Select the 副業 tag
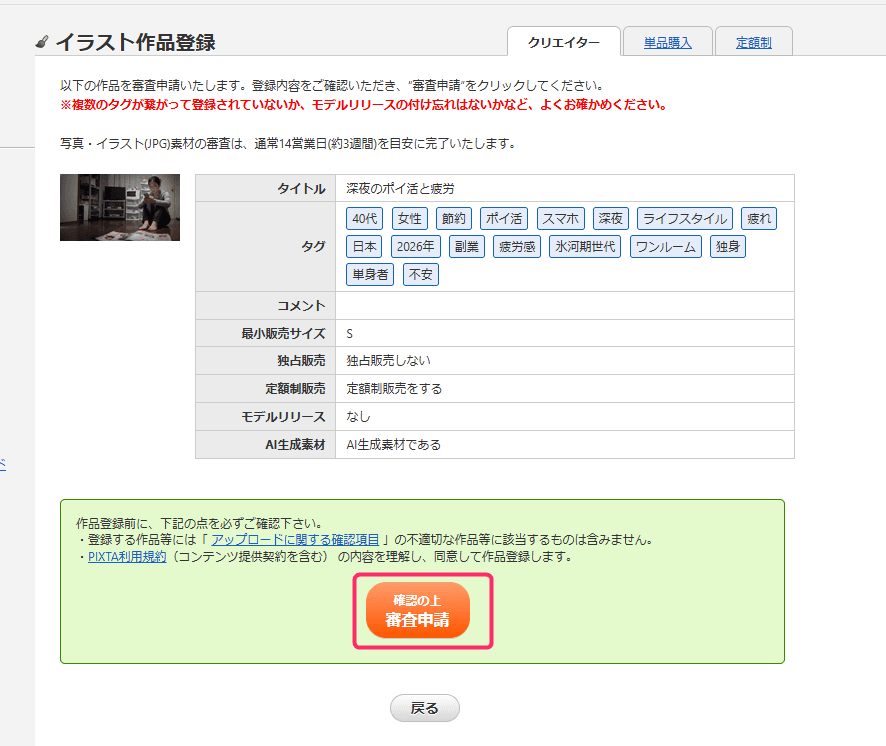 (x=466, y=245)
